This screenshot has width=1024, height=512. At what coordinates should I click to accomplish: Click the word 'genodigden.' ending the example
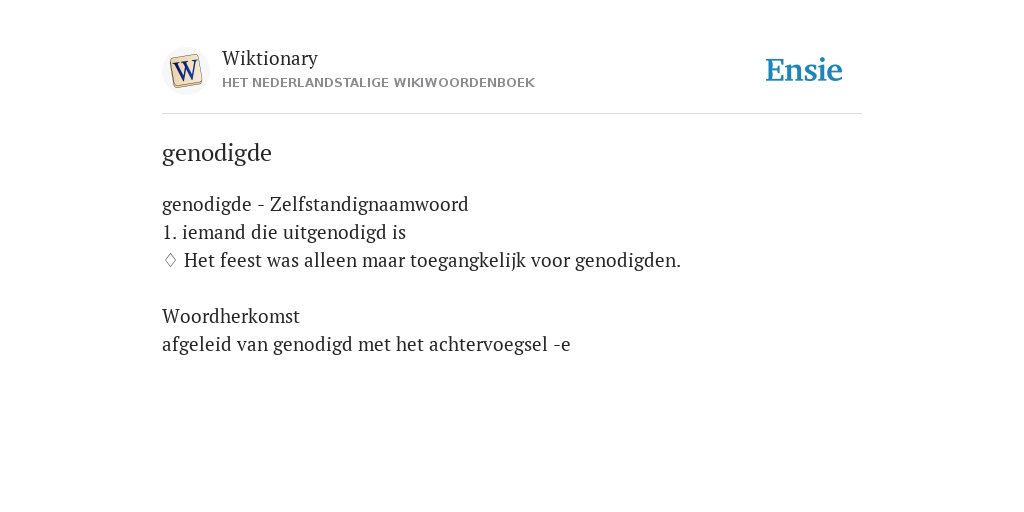click(628, 261)
